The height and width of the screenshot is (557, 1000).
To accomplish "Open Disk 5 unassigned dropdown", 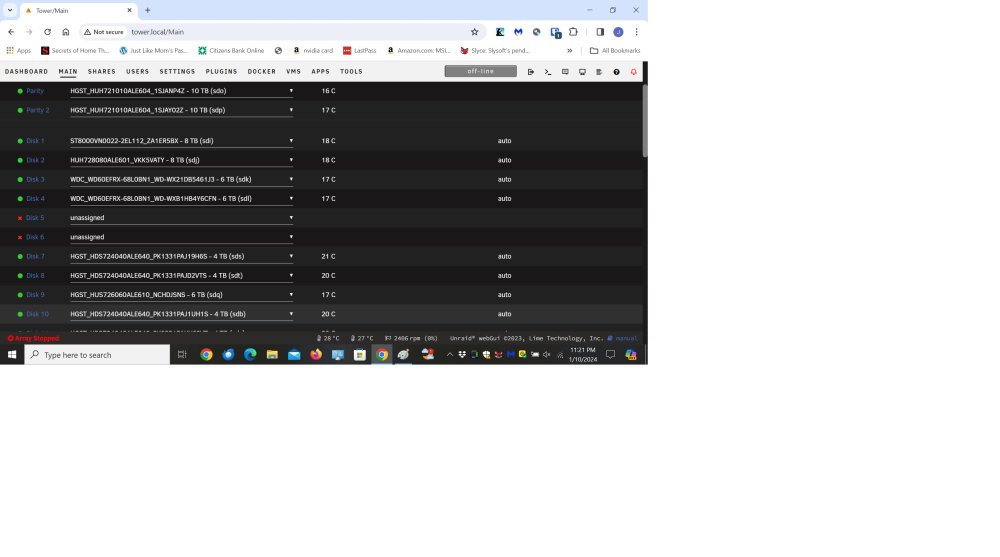I will tap(182, 218).
